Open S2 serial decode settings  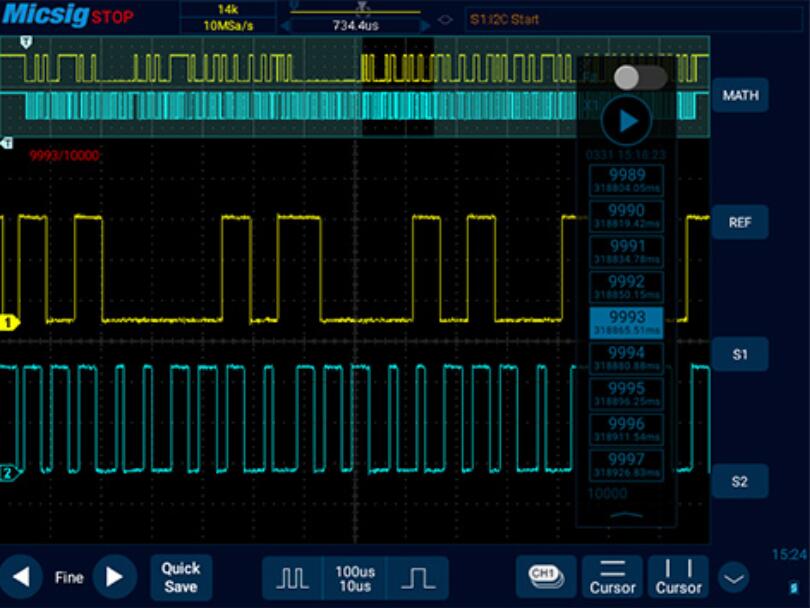point(740,481)
